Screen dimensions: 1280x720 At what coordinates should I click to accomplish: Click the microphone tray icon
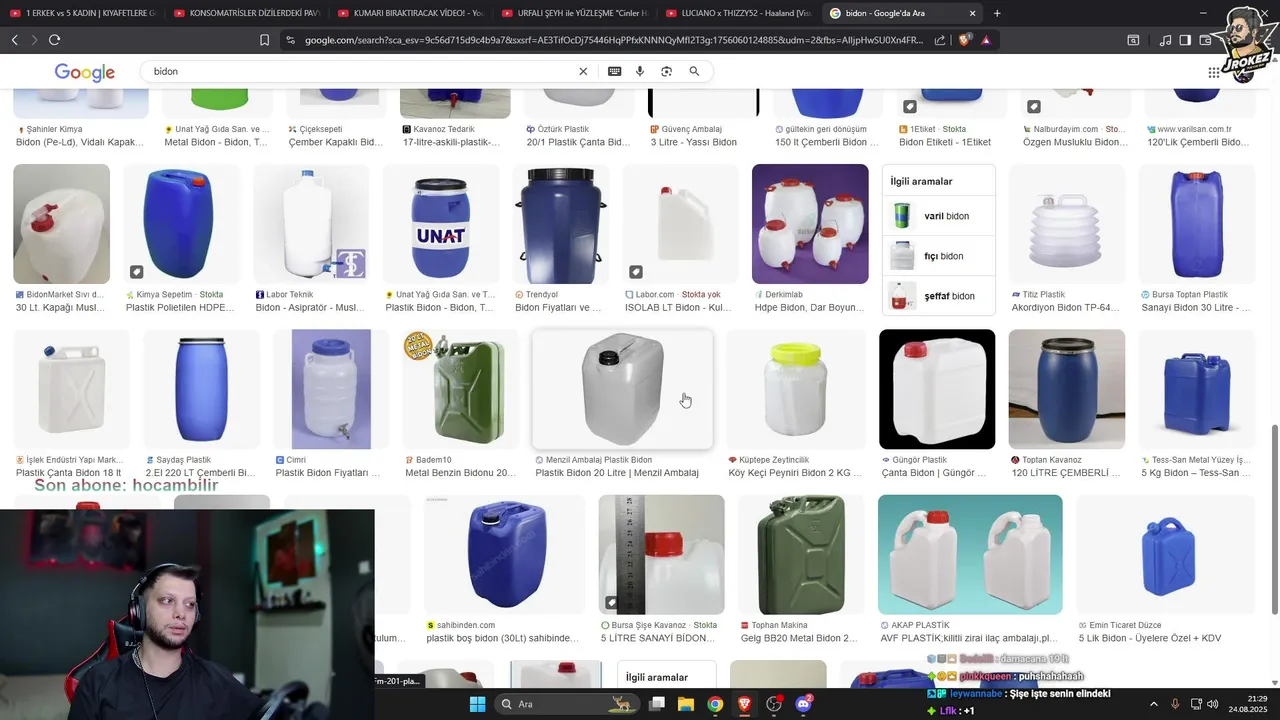click(x=1175, y=704)
